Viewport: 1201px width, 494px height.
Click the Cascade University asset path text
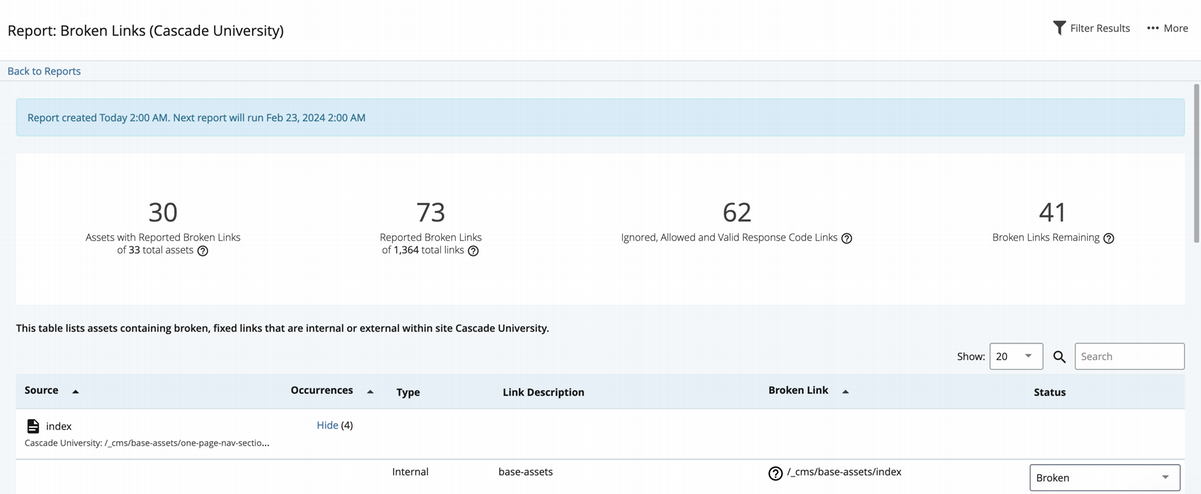pos(147,443)
